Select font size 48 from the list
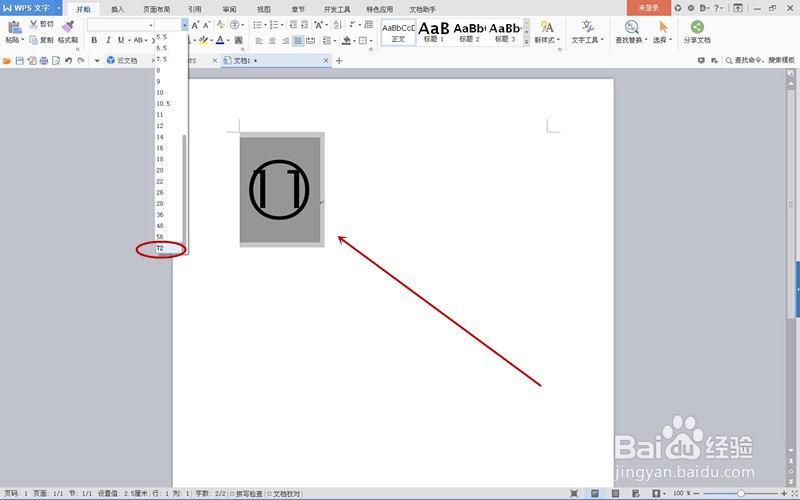This screenshot has width=800, height=500. (x=169, y=226)
